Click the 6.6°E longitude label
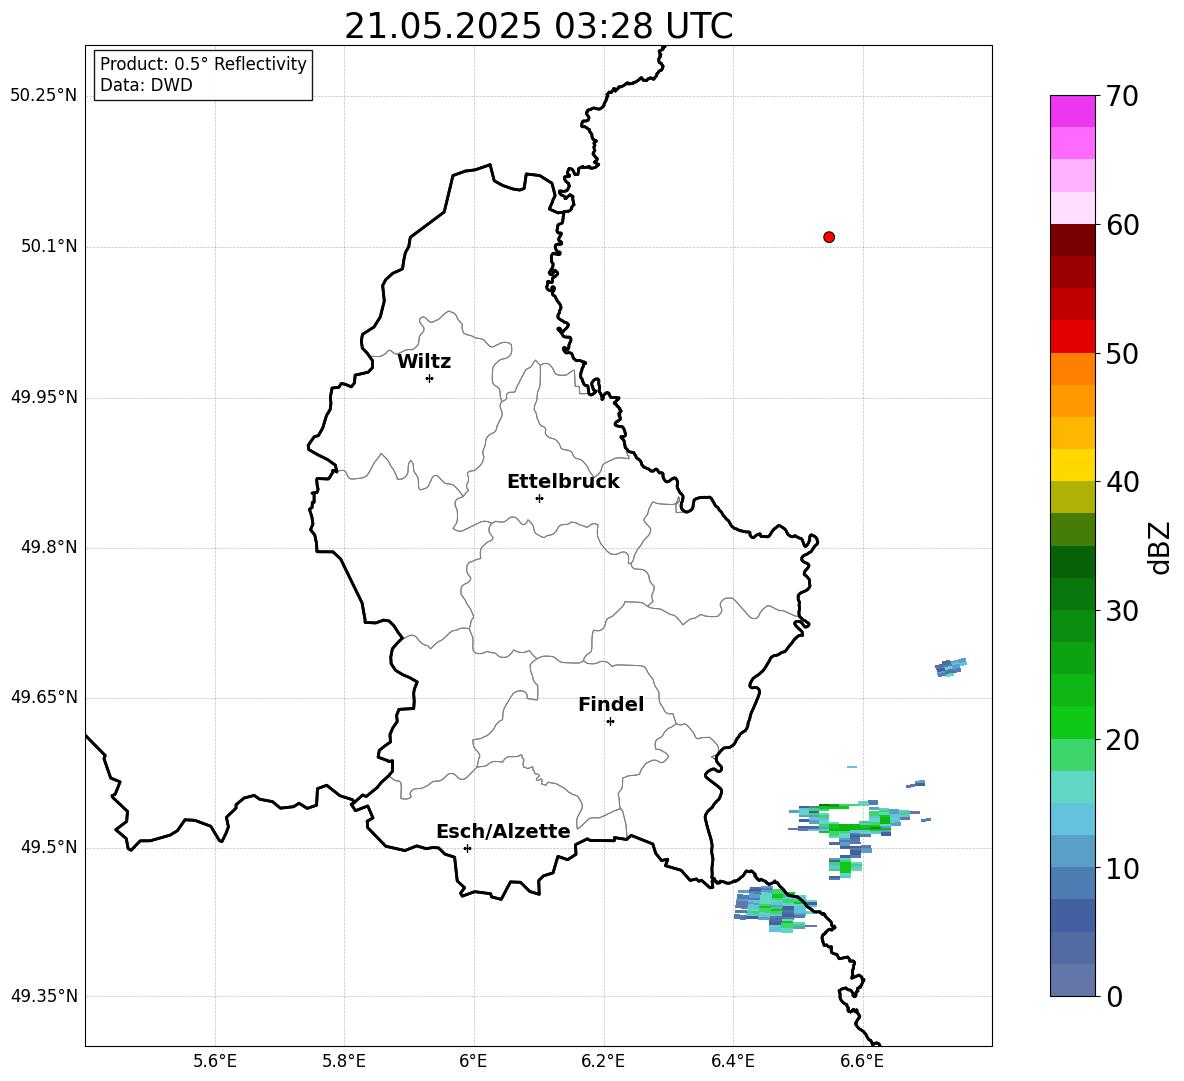The width and height of the screenshot is (1184, 1081). [x=862, y=1061]
